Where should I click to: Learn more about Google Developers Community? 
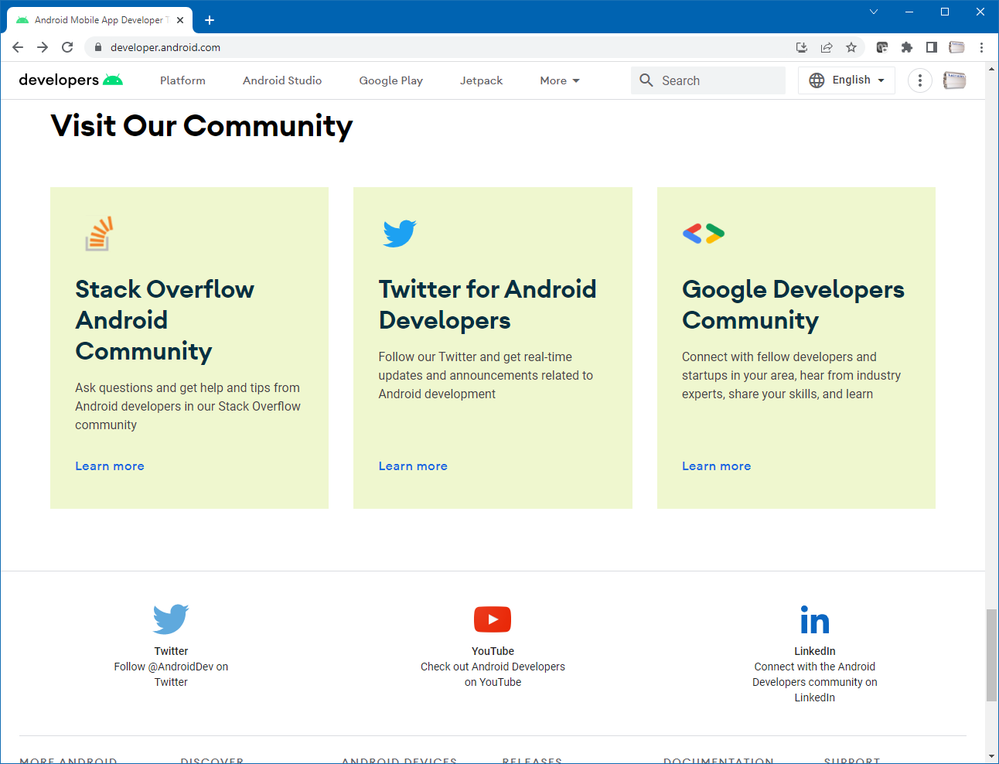716,466
